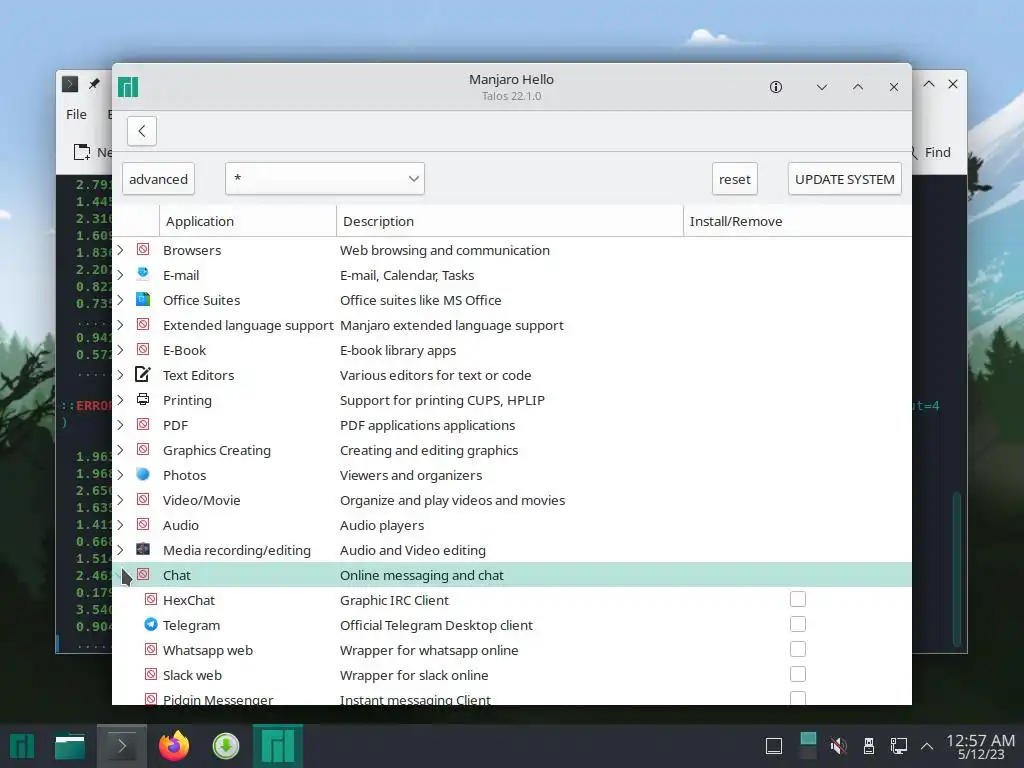Click the Manjaro logo in the Hello title bar
Screen dimensions: 1024x768
(128, 87)
